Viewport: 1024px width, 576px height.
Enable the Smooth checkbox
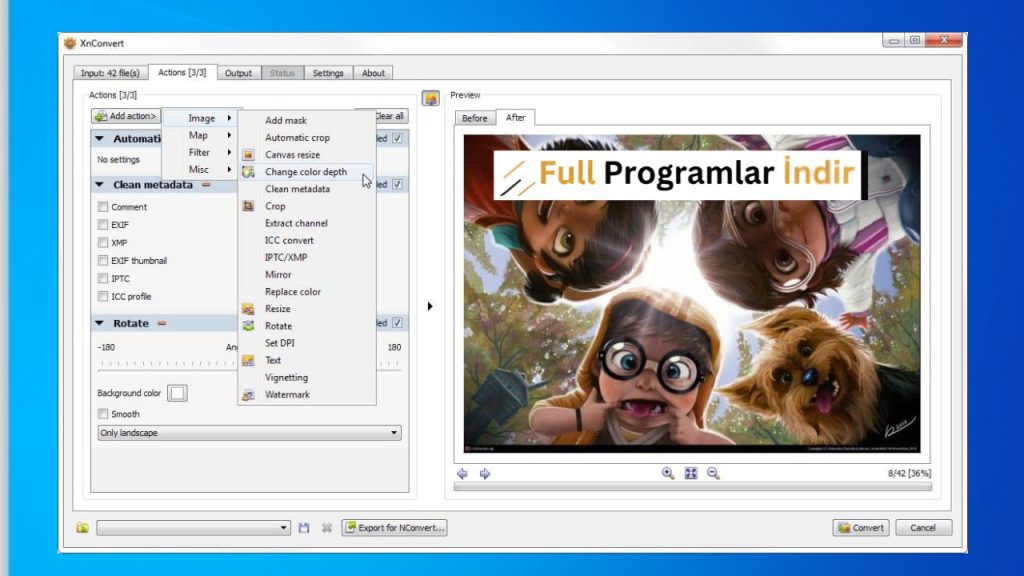[x=103, y=414]
